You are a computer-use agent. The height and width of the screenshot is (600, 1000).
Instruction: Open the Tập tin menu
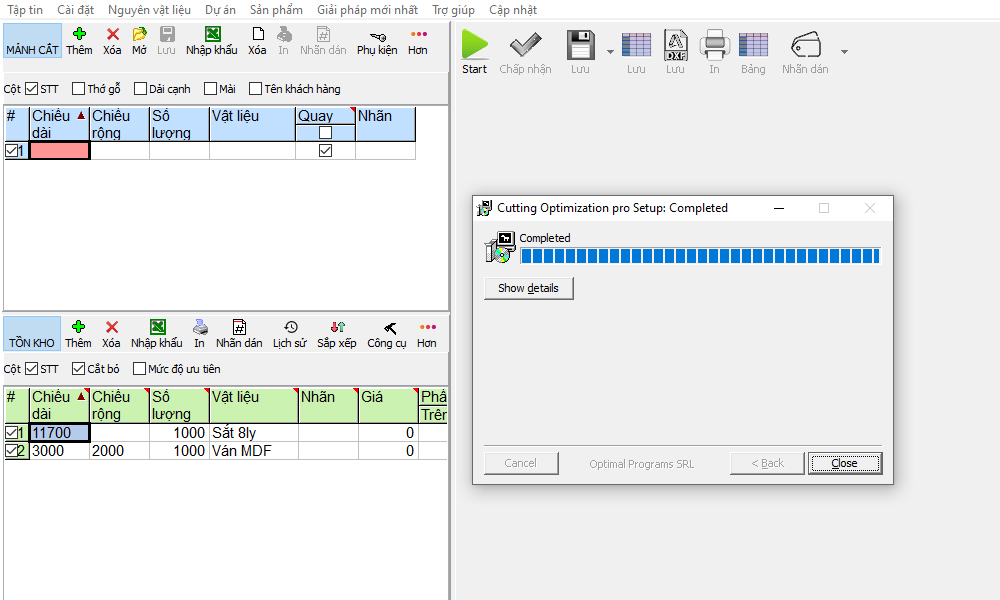pyautogui.click(x=25, y=10)
